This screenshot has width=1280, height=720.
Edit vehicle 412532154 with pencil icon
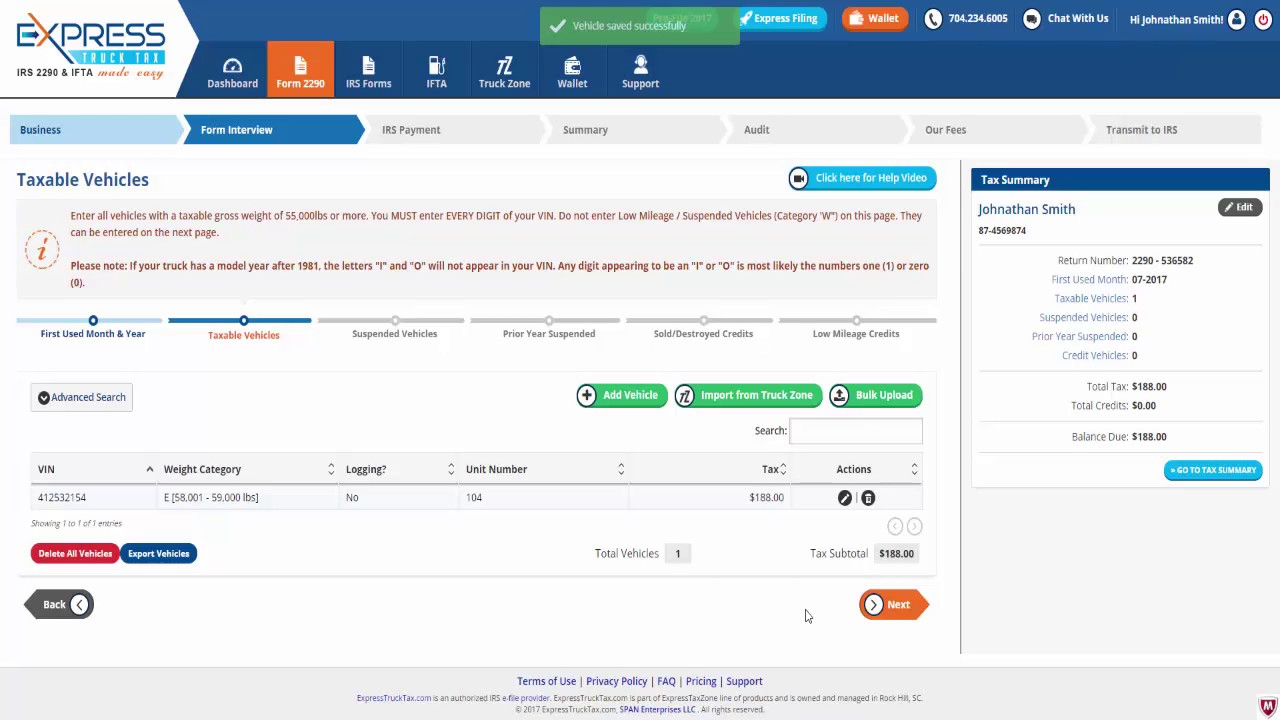point(845,498)
